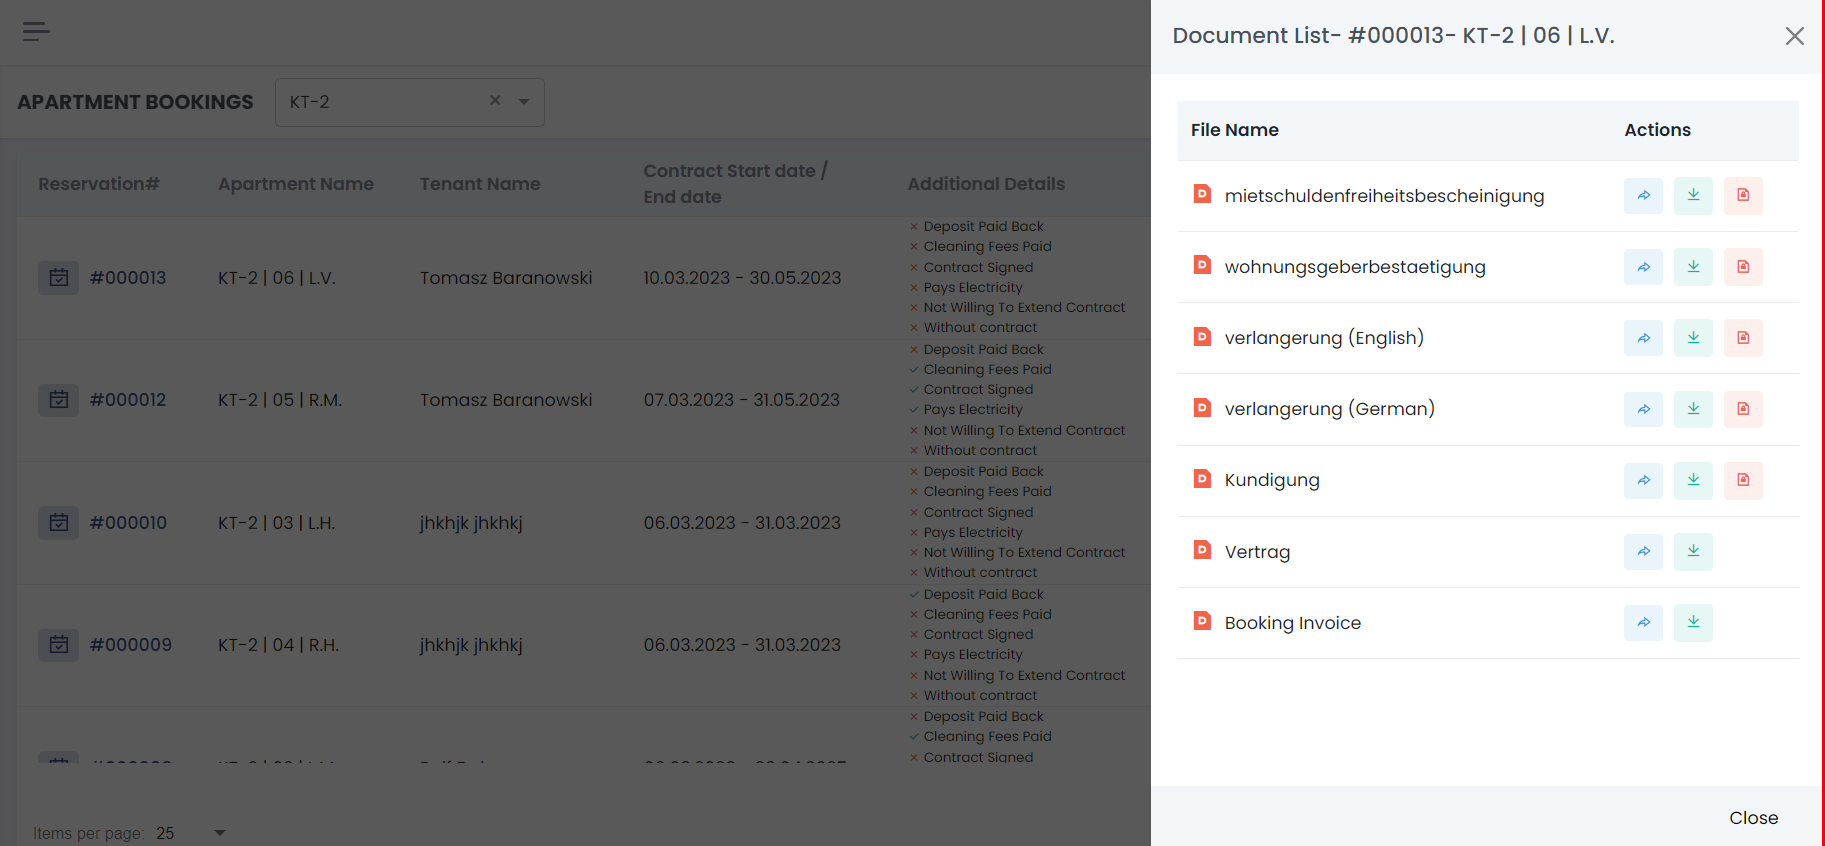Click the Reservation# column header
The height and width of the screenshot is (846, 1825).
point(99,184)
